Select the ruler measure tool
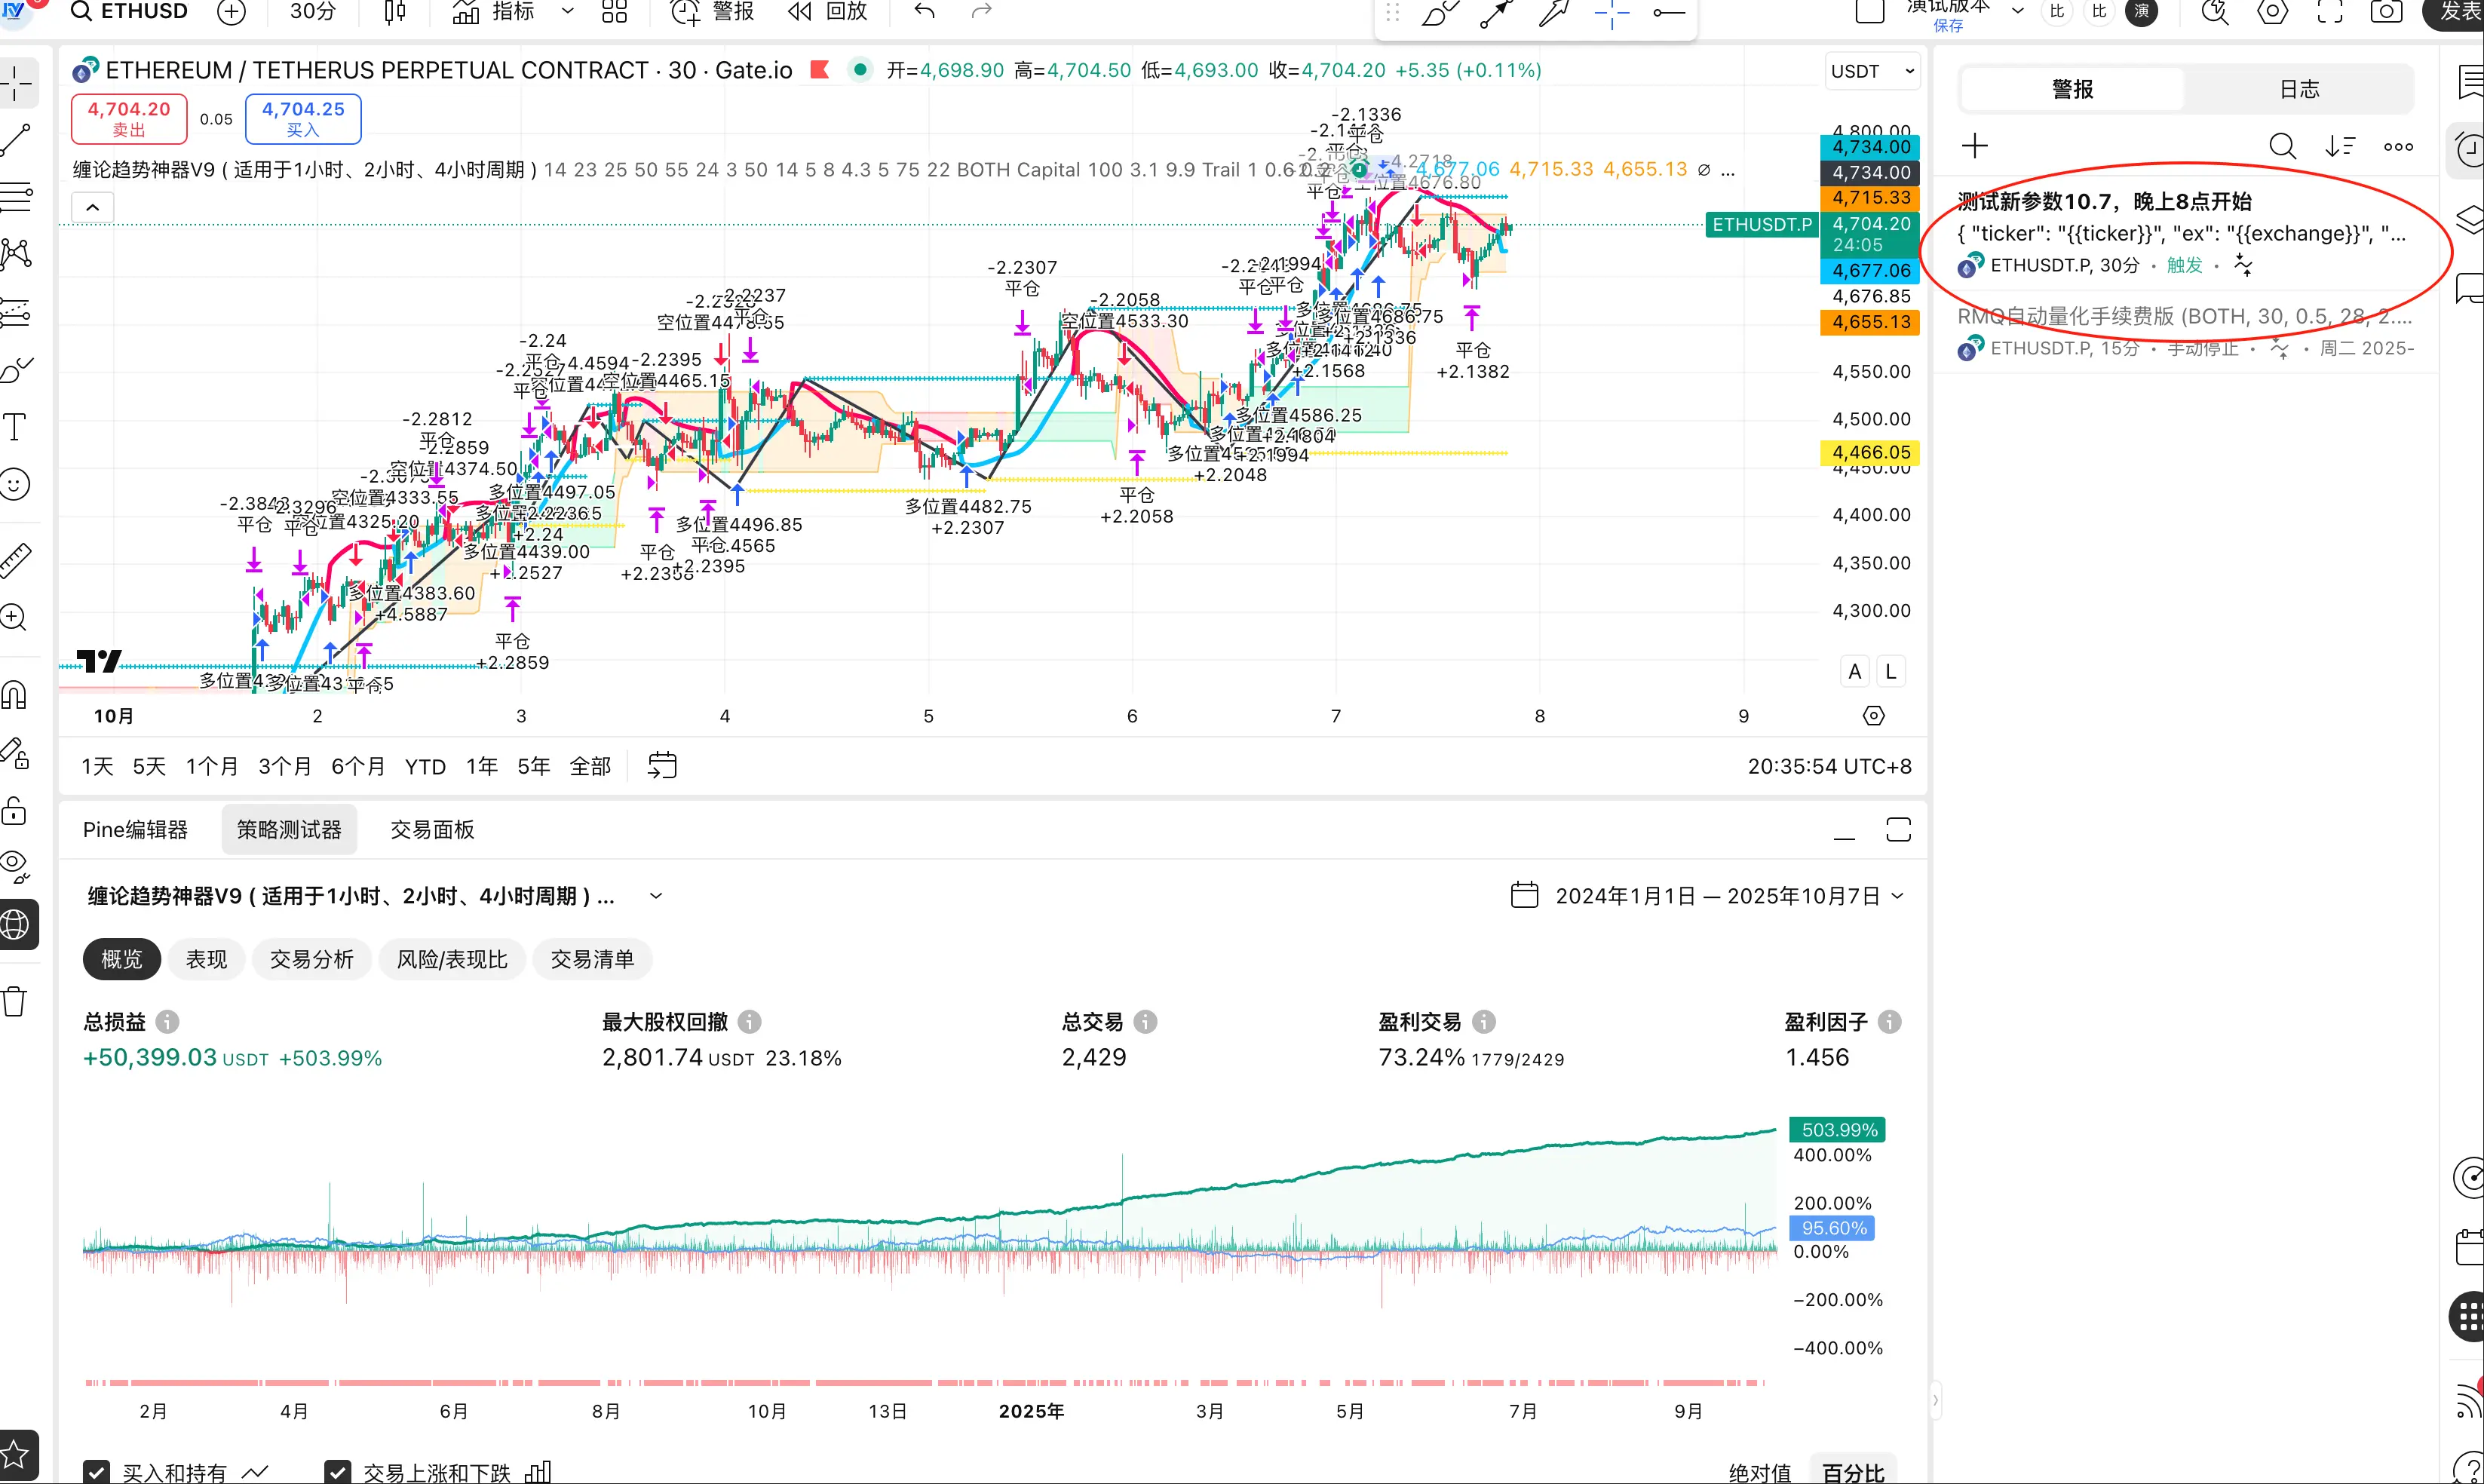Viewport: 2484px width, 1484px height. click(x=16, y=560)
